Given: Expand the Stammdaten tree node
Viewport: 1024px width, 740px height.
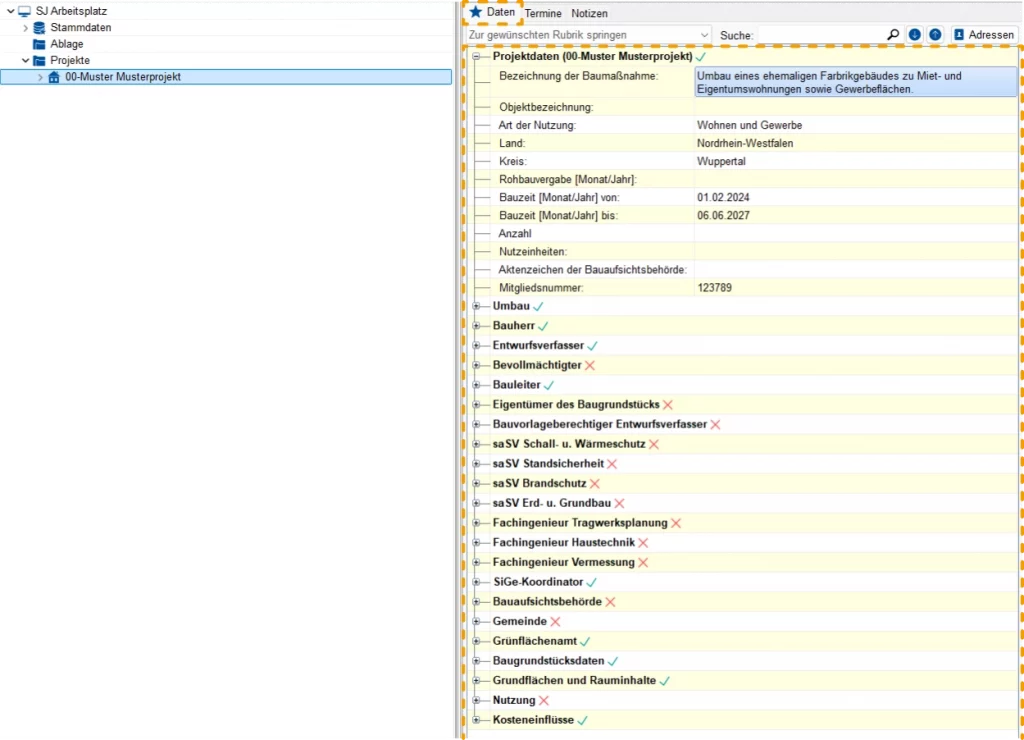Looking at the screenshot, I should tap(26, 28).
